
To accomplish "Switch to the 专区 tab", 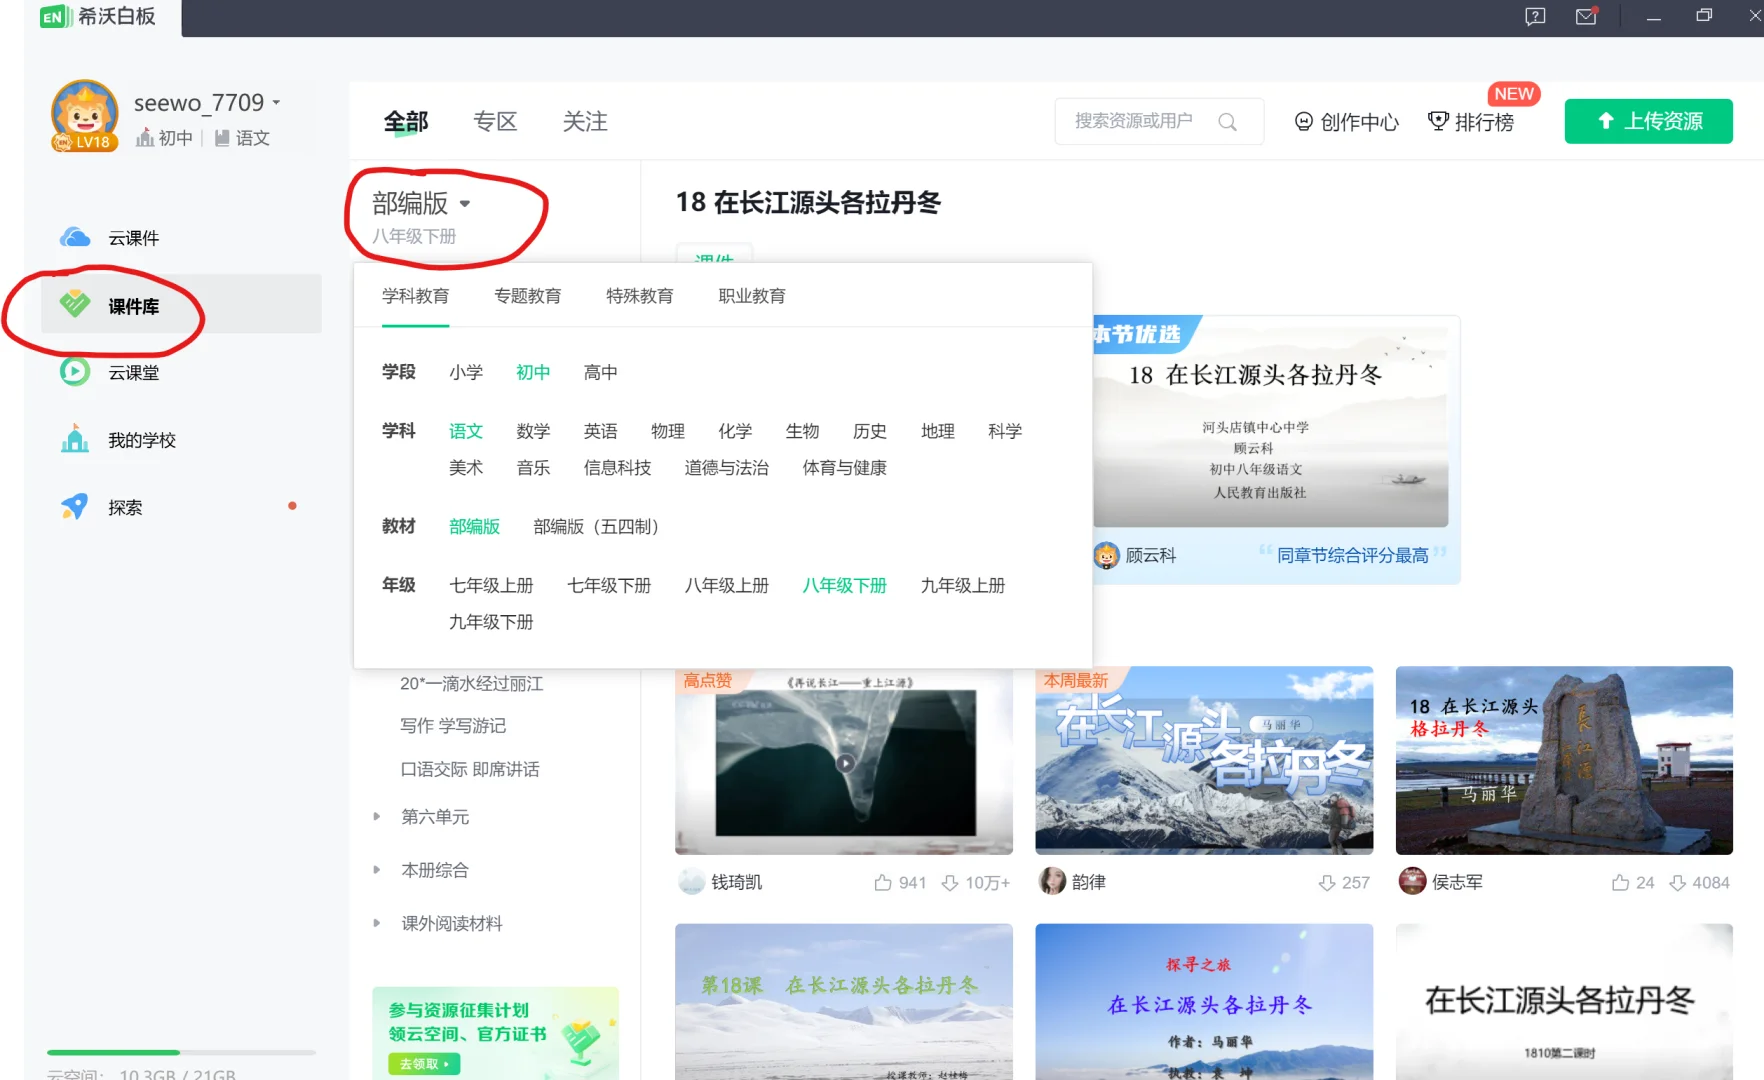I will 495,121.
